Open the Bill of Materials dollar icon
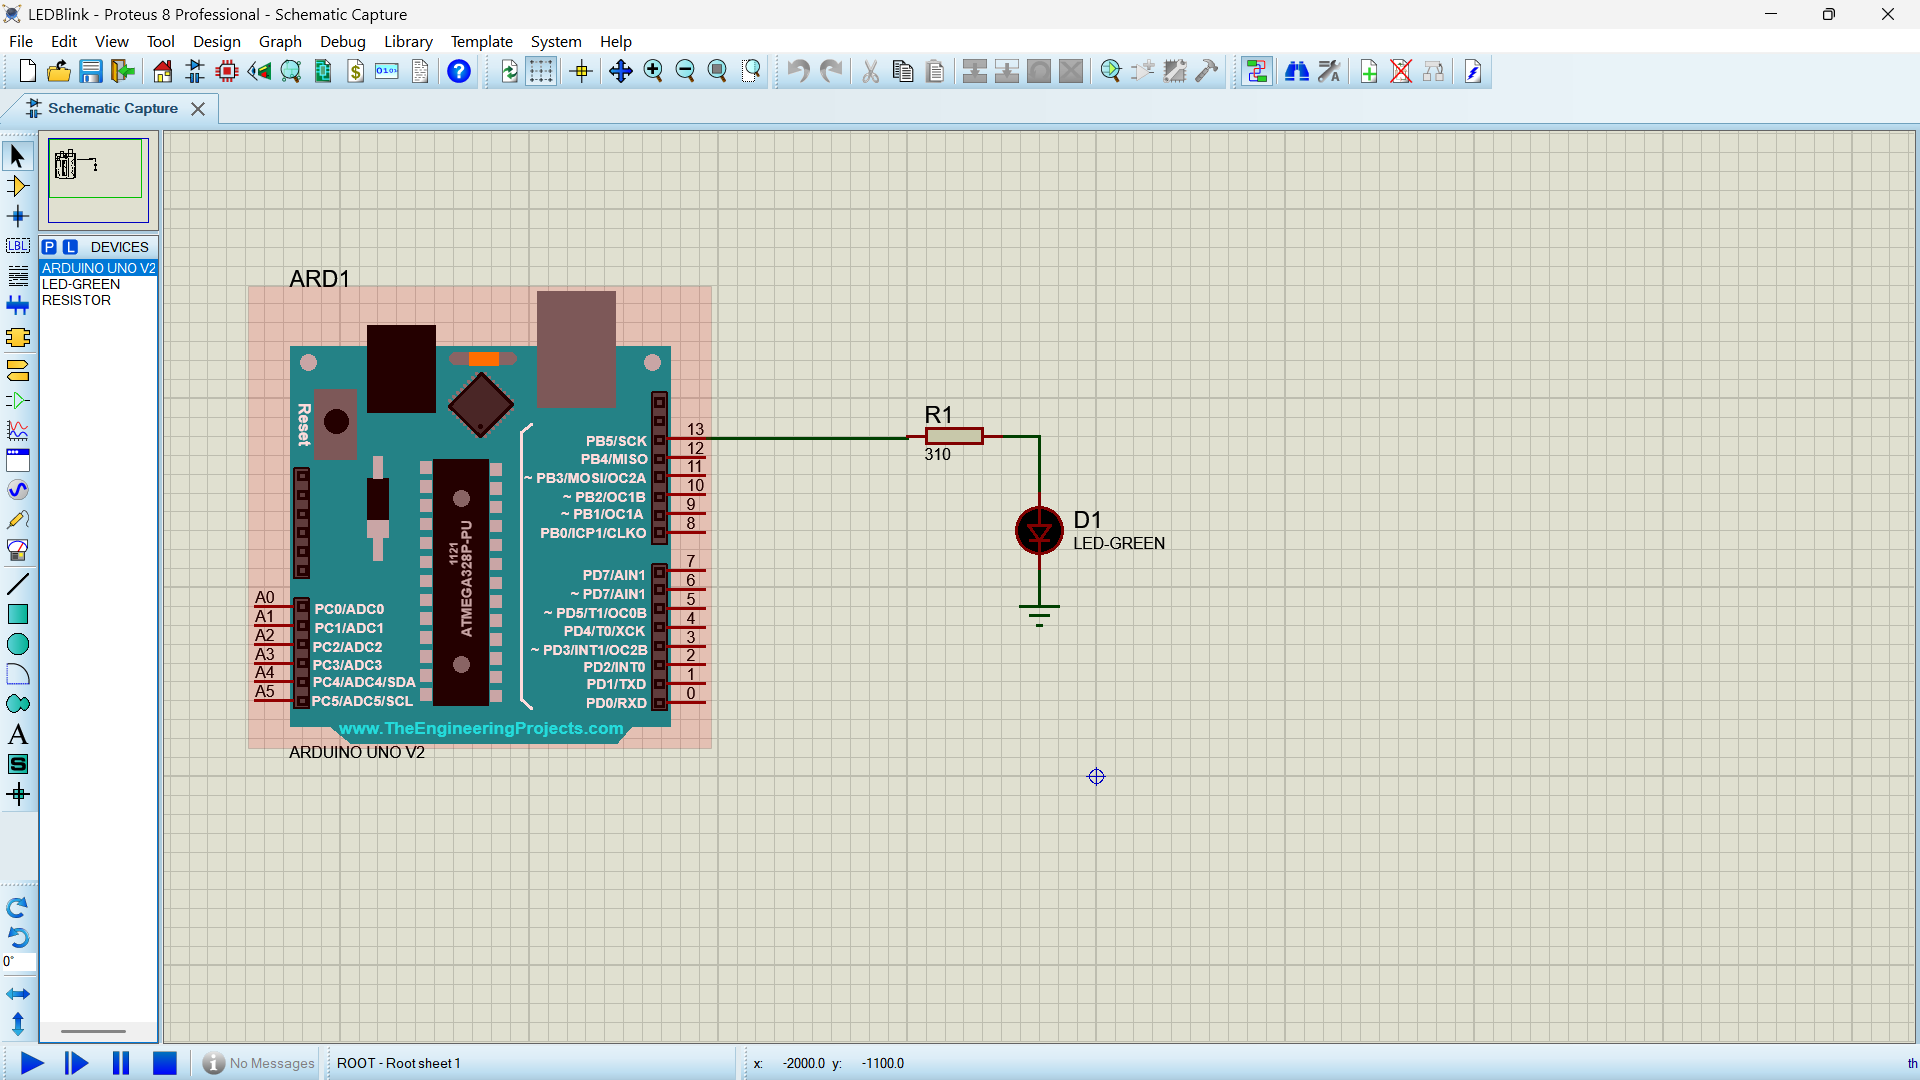The width and height of the screenshot is (1920, 1080). [x=356, y=71]
